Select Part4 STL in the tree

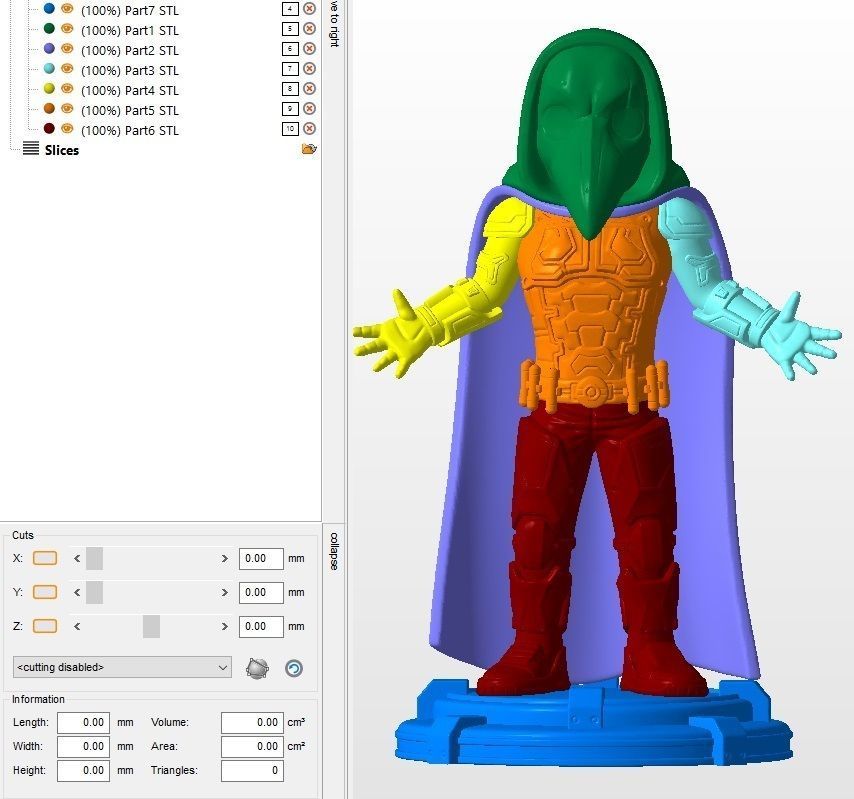tap(130, 90)
